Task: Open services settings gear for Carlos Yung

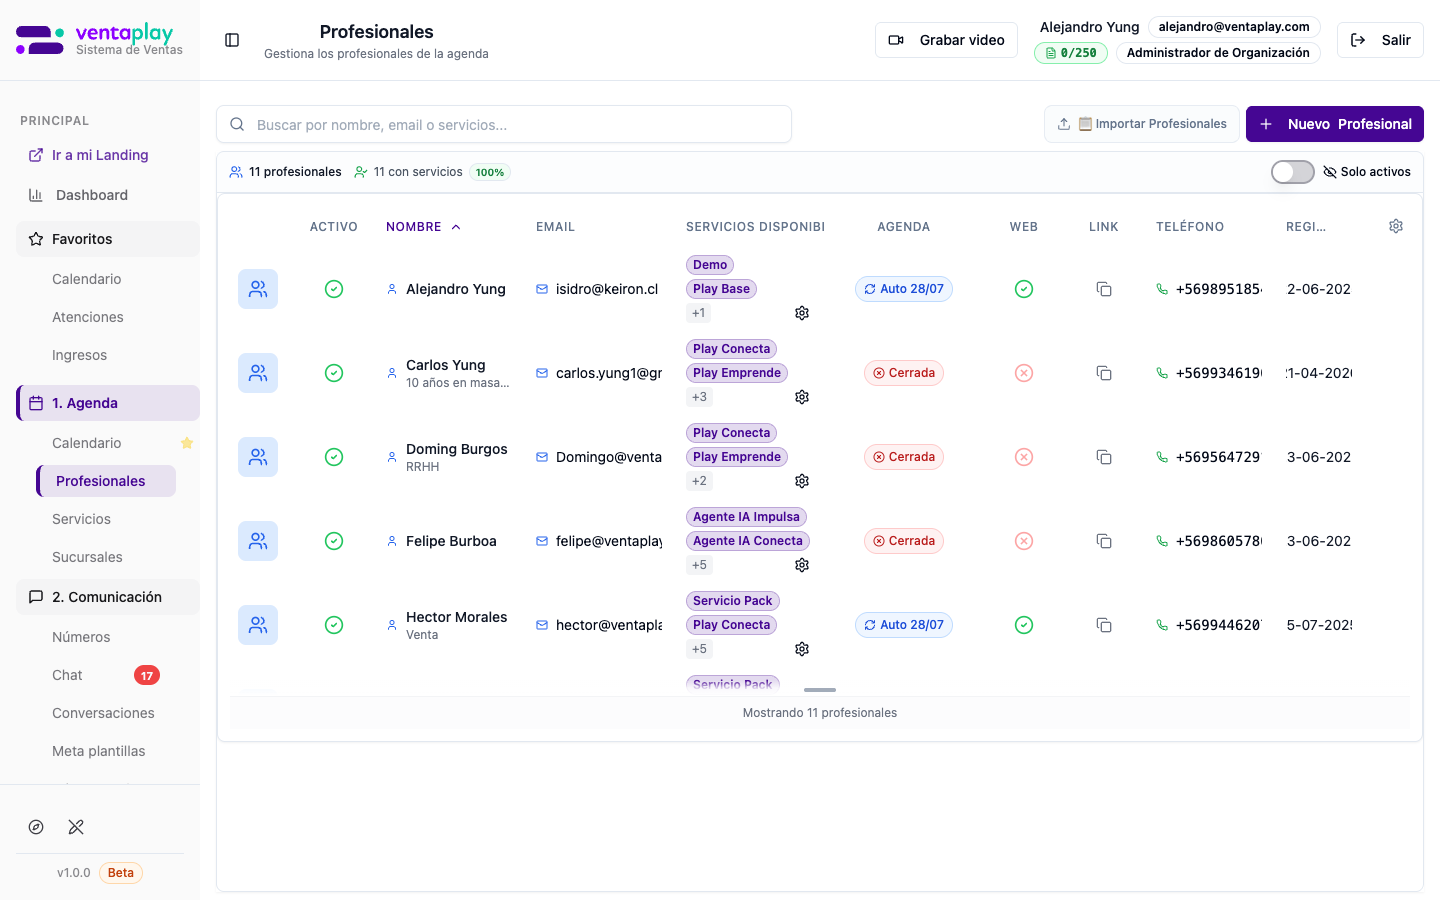Action: (802, 397)
